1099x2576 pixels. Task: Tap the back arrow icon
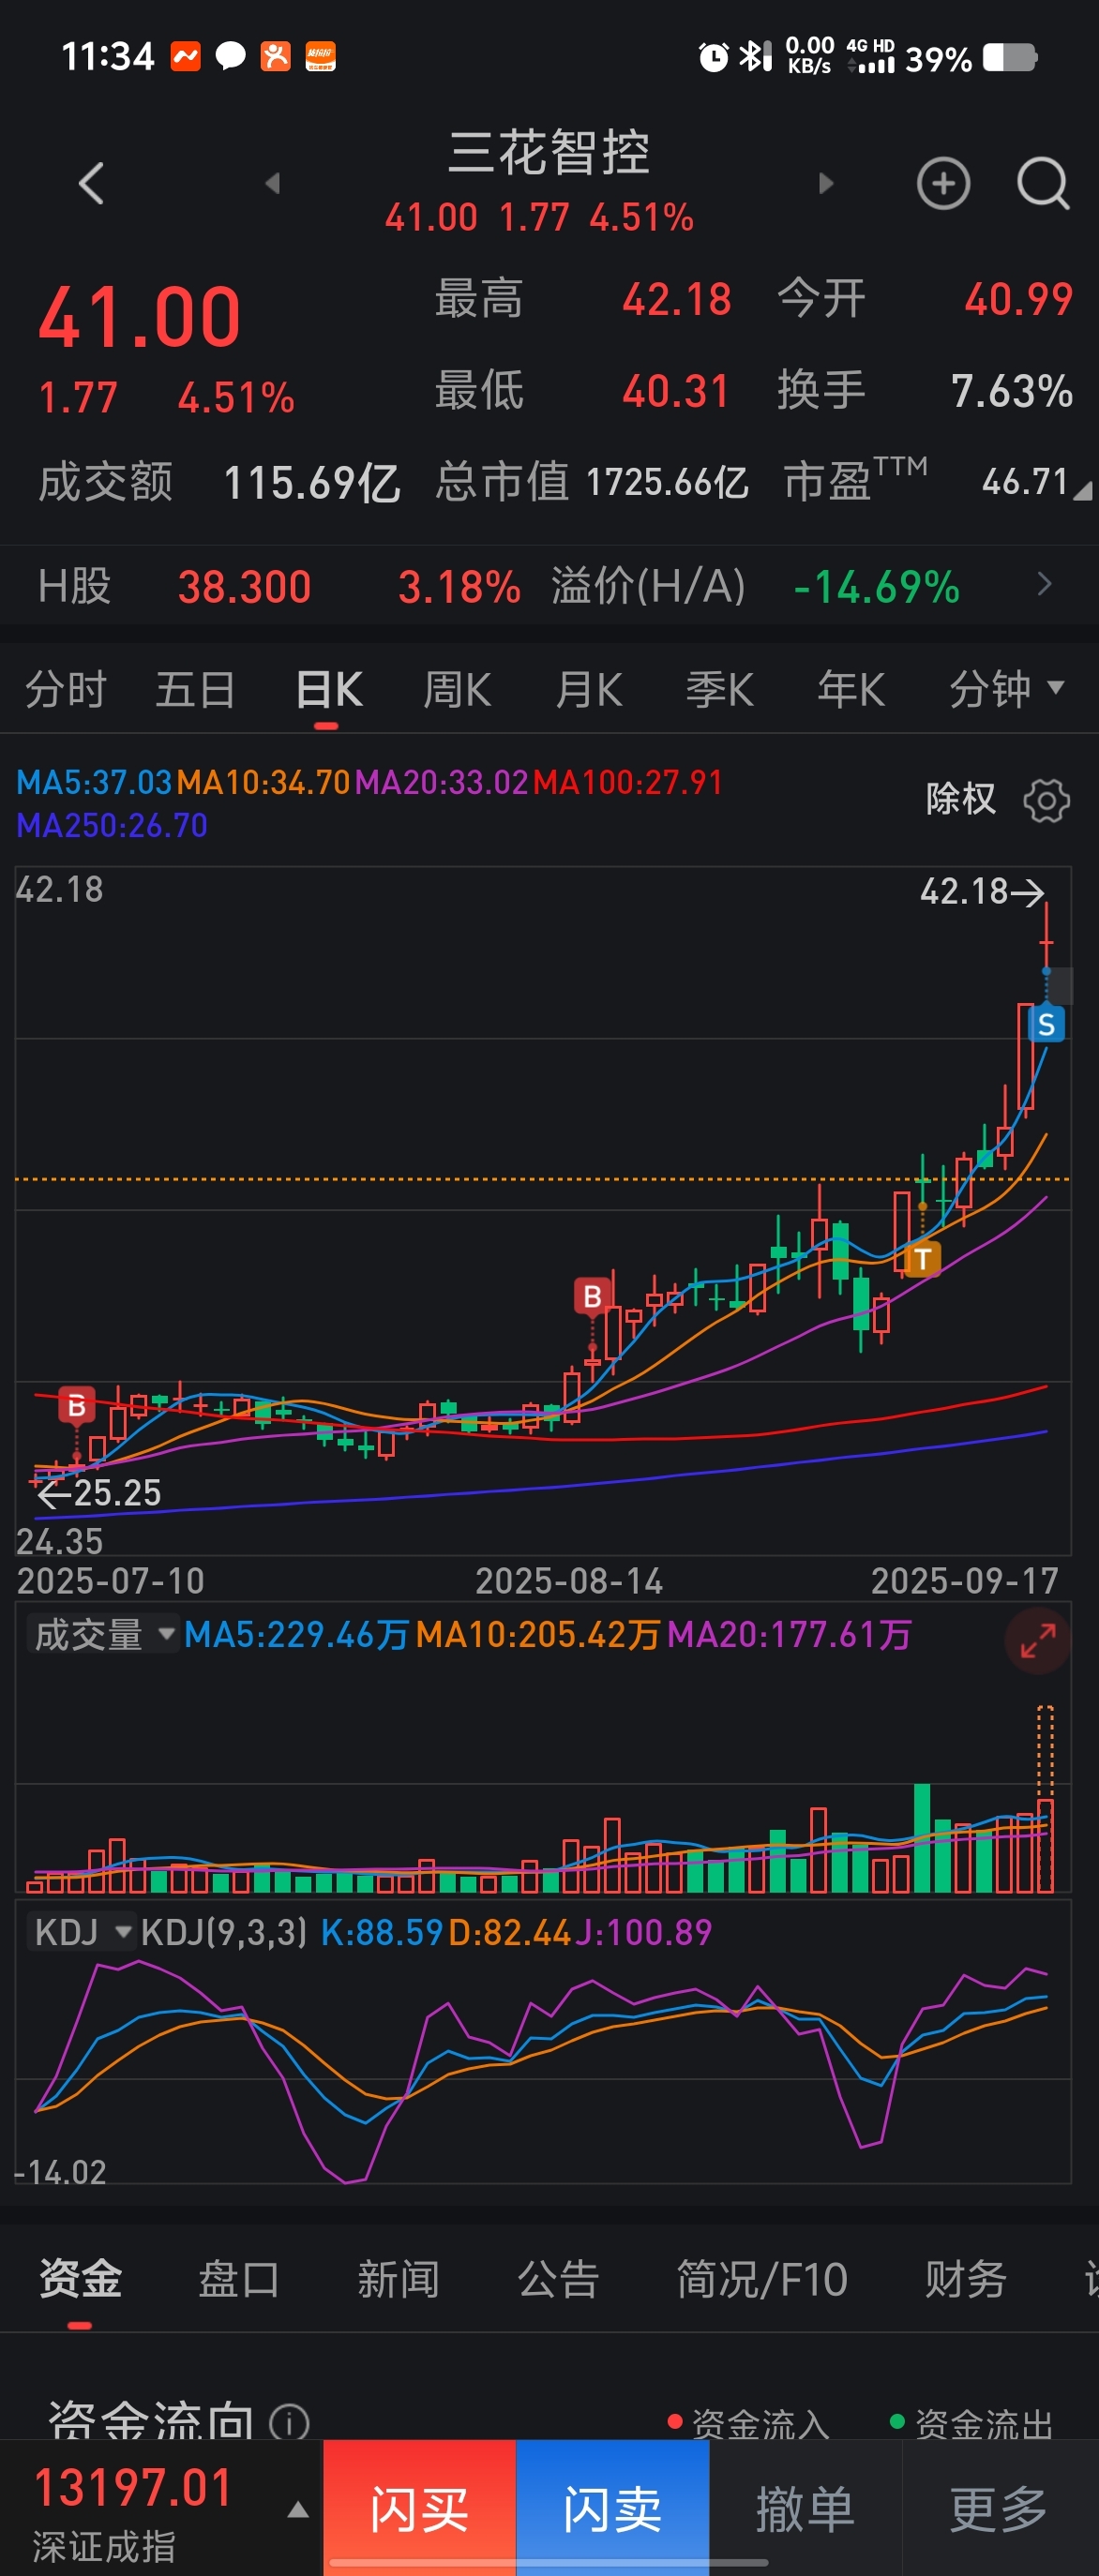click(x=91, y=183)
